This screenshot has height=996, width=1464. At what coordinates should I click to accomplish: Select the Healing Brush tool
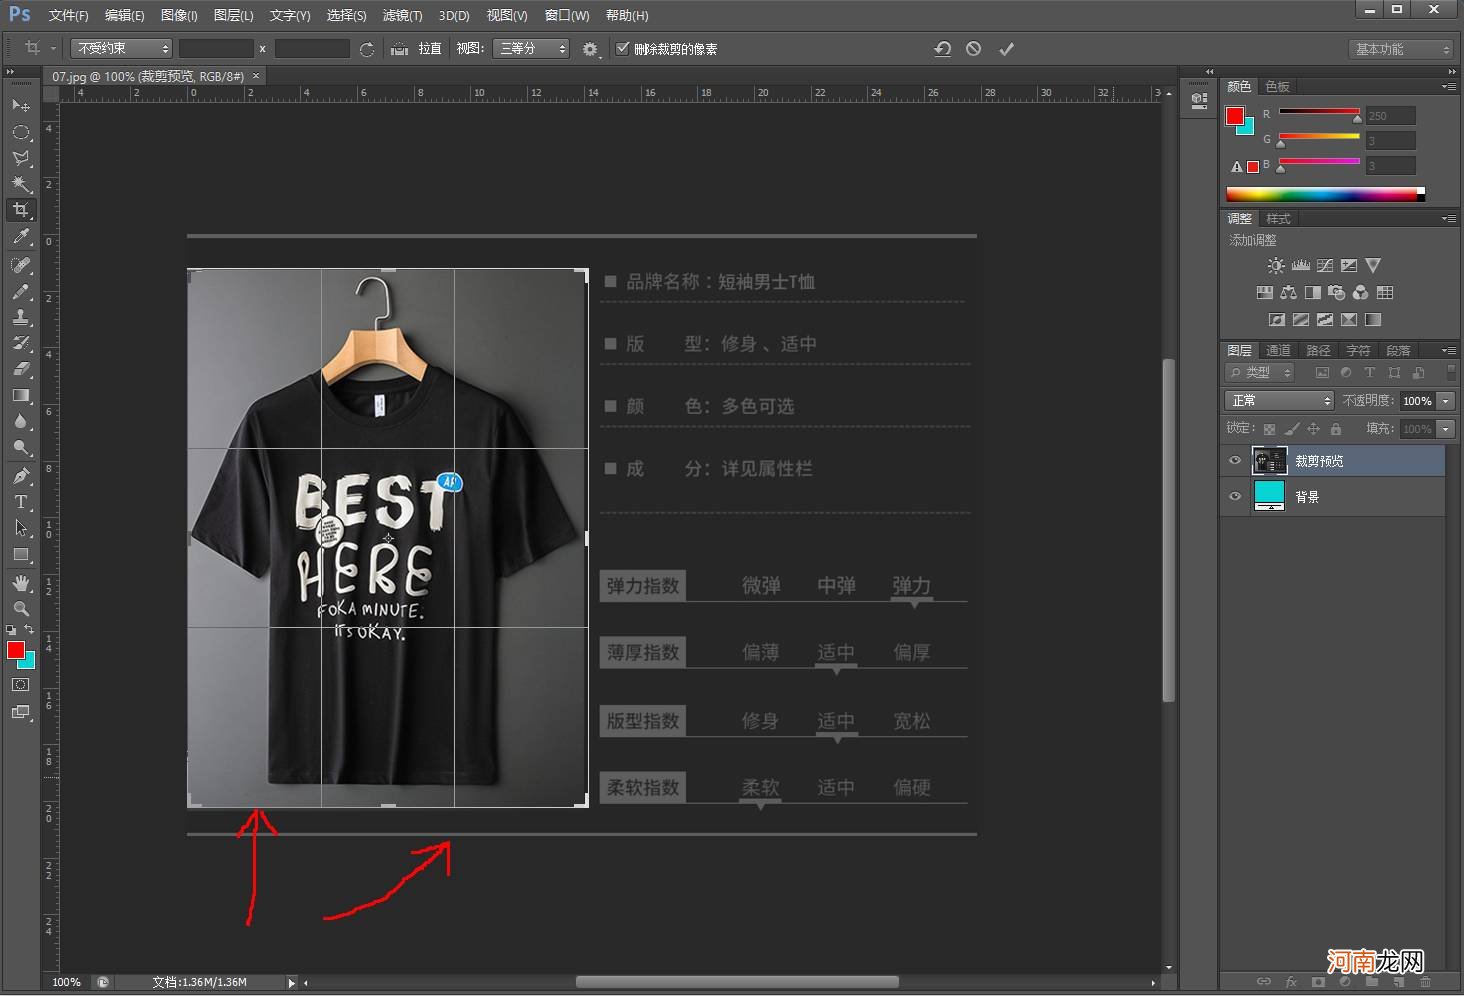(20, 265)
